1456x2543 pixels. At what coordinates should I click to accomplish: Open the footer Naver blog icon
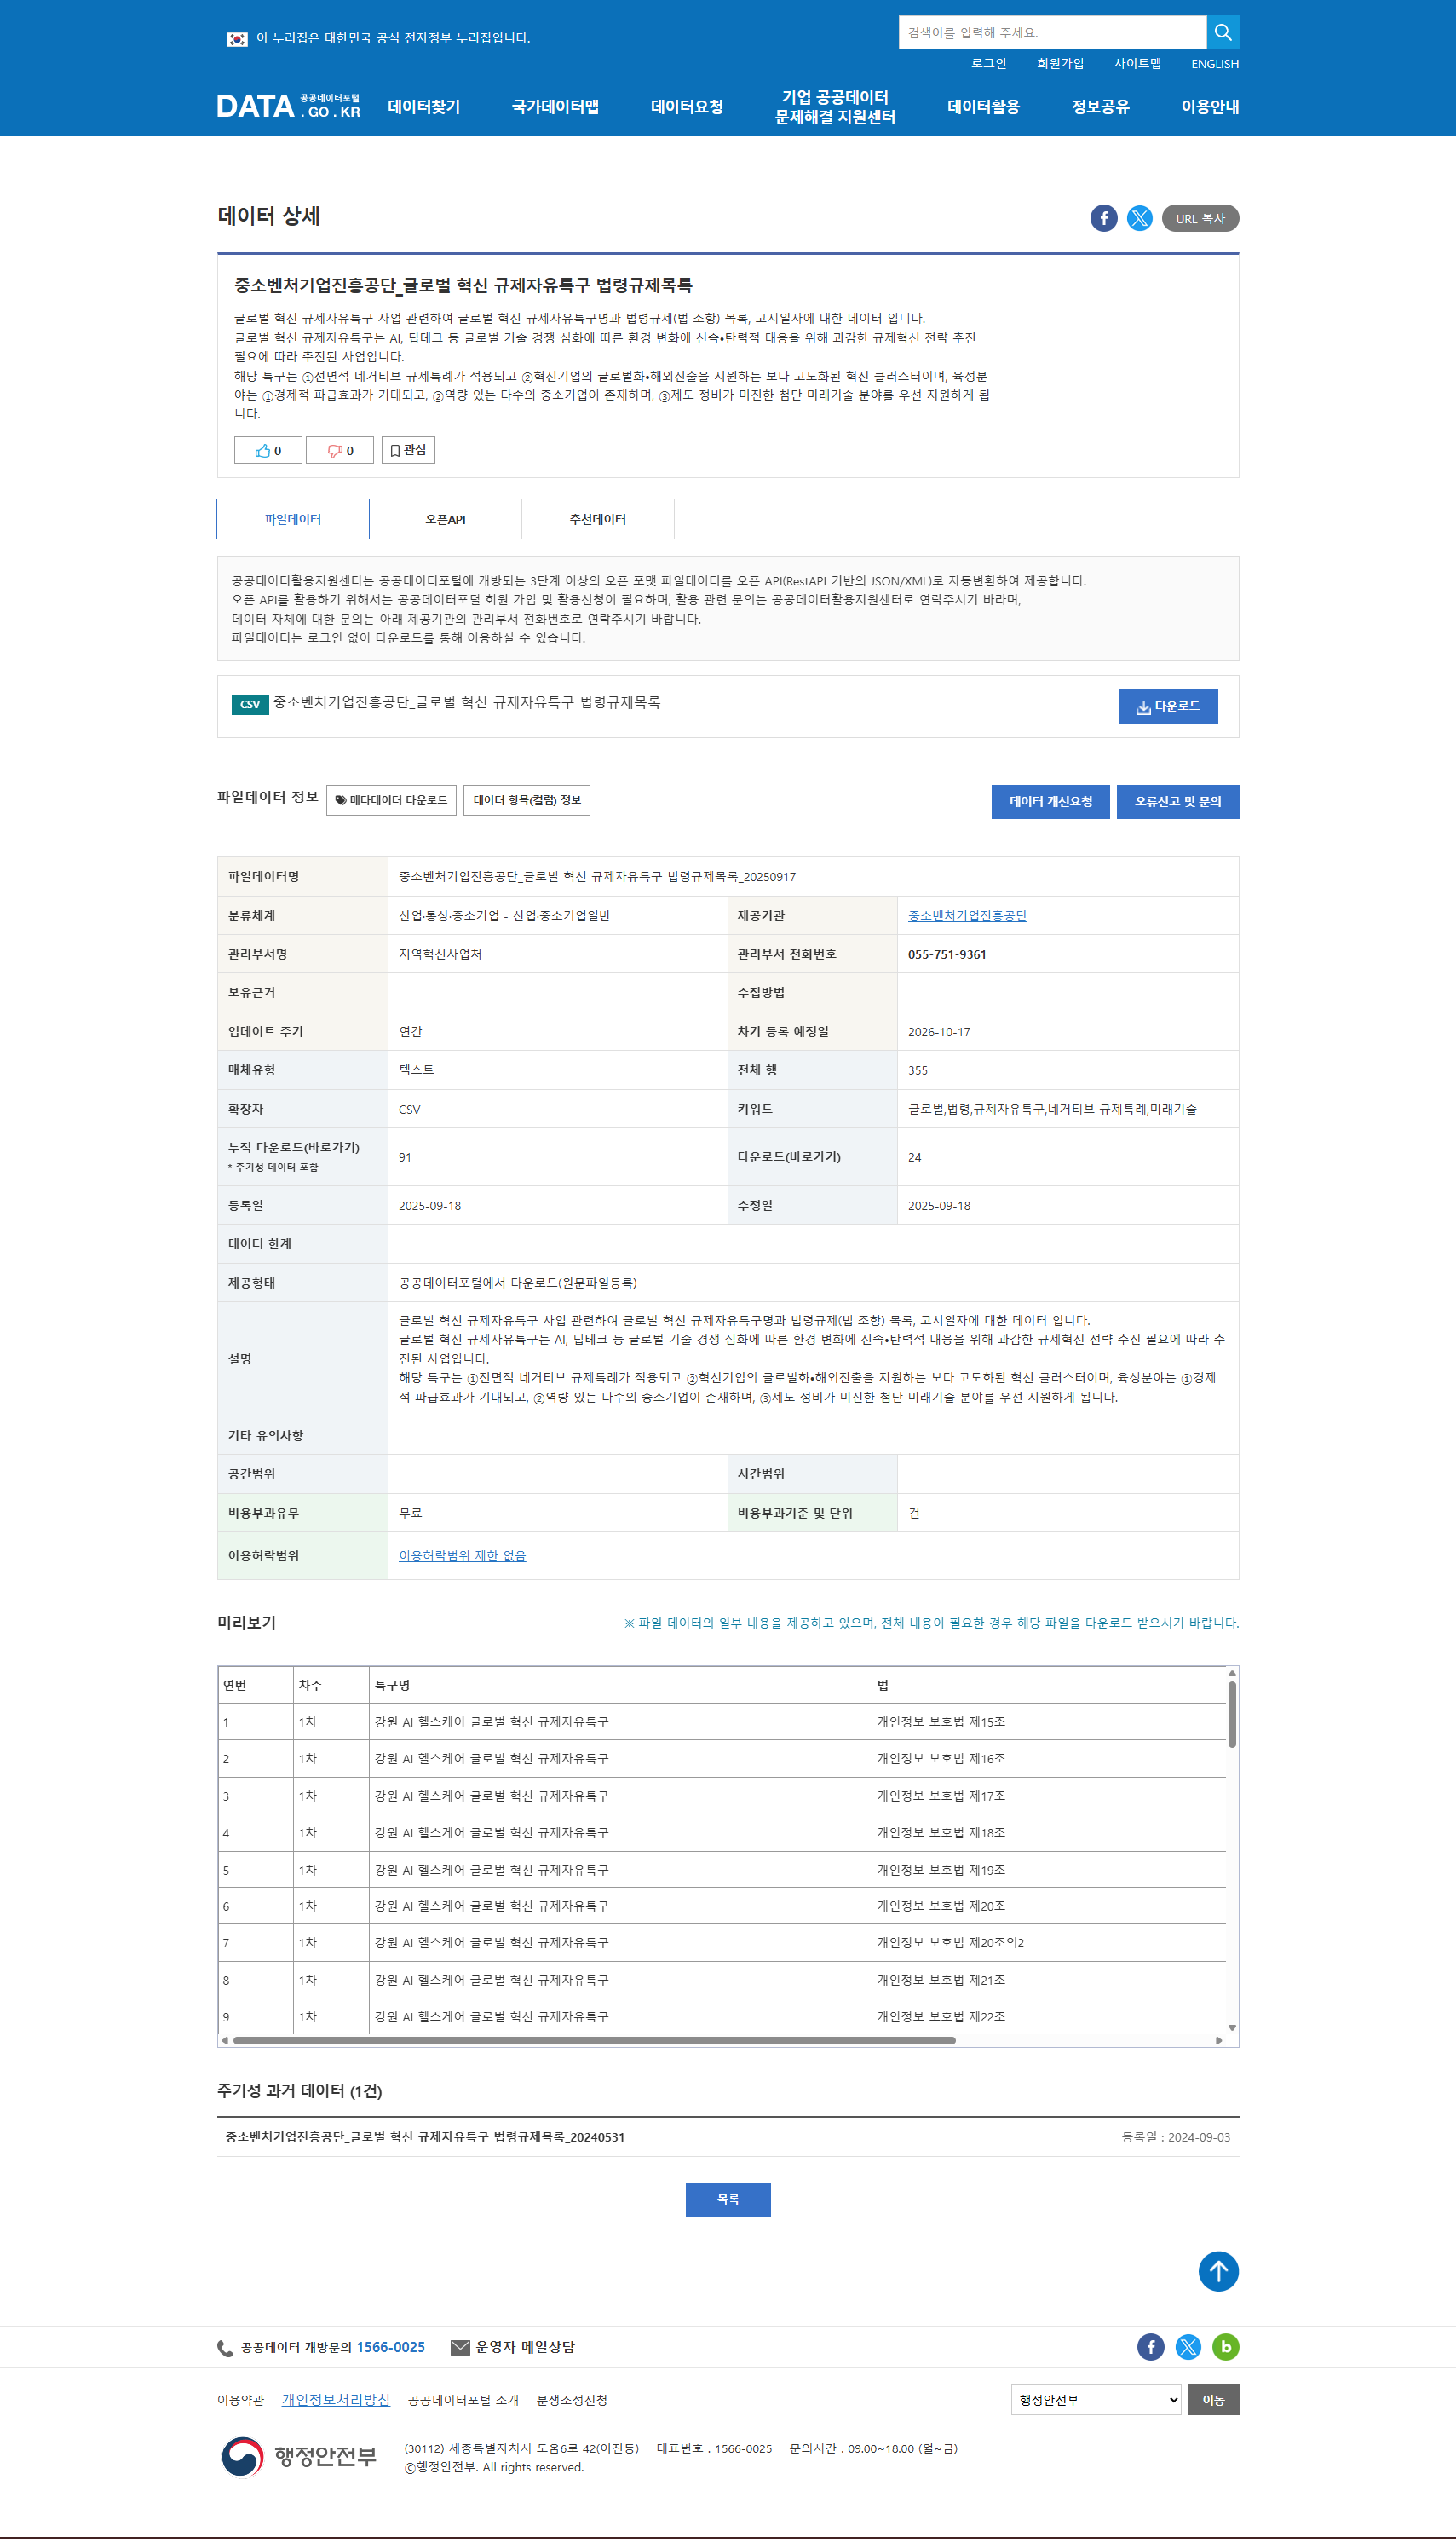point(1225,2346)
